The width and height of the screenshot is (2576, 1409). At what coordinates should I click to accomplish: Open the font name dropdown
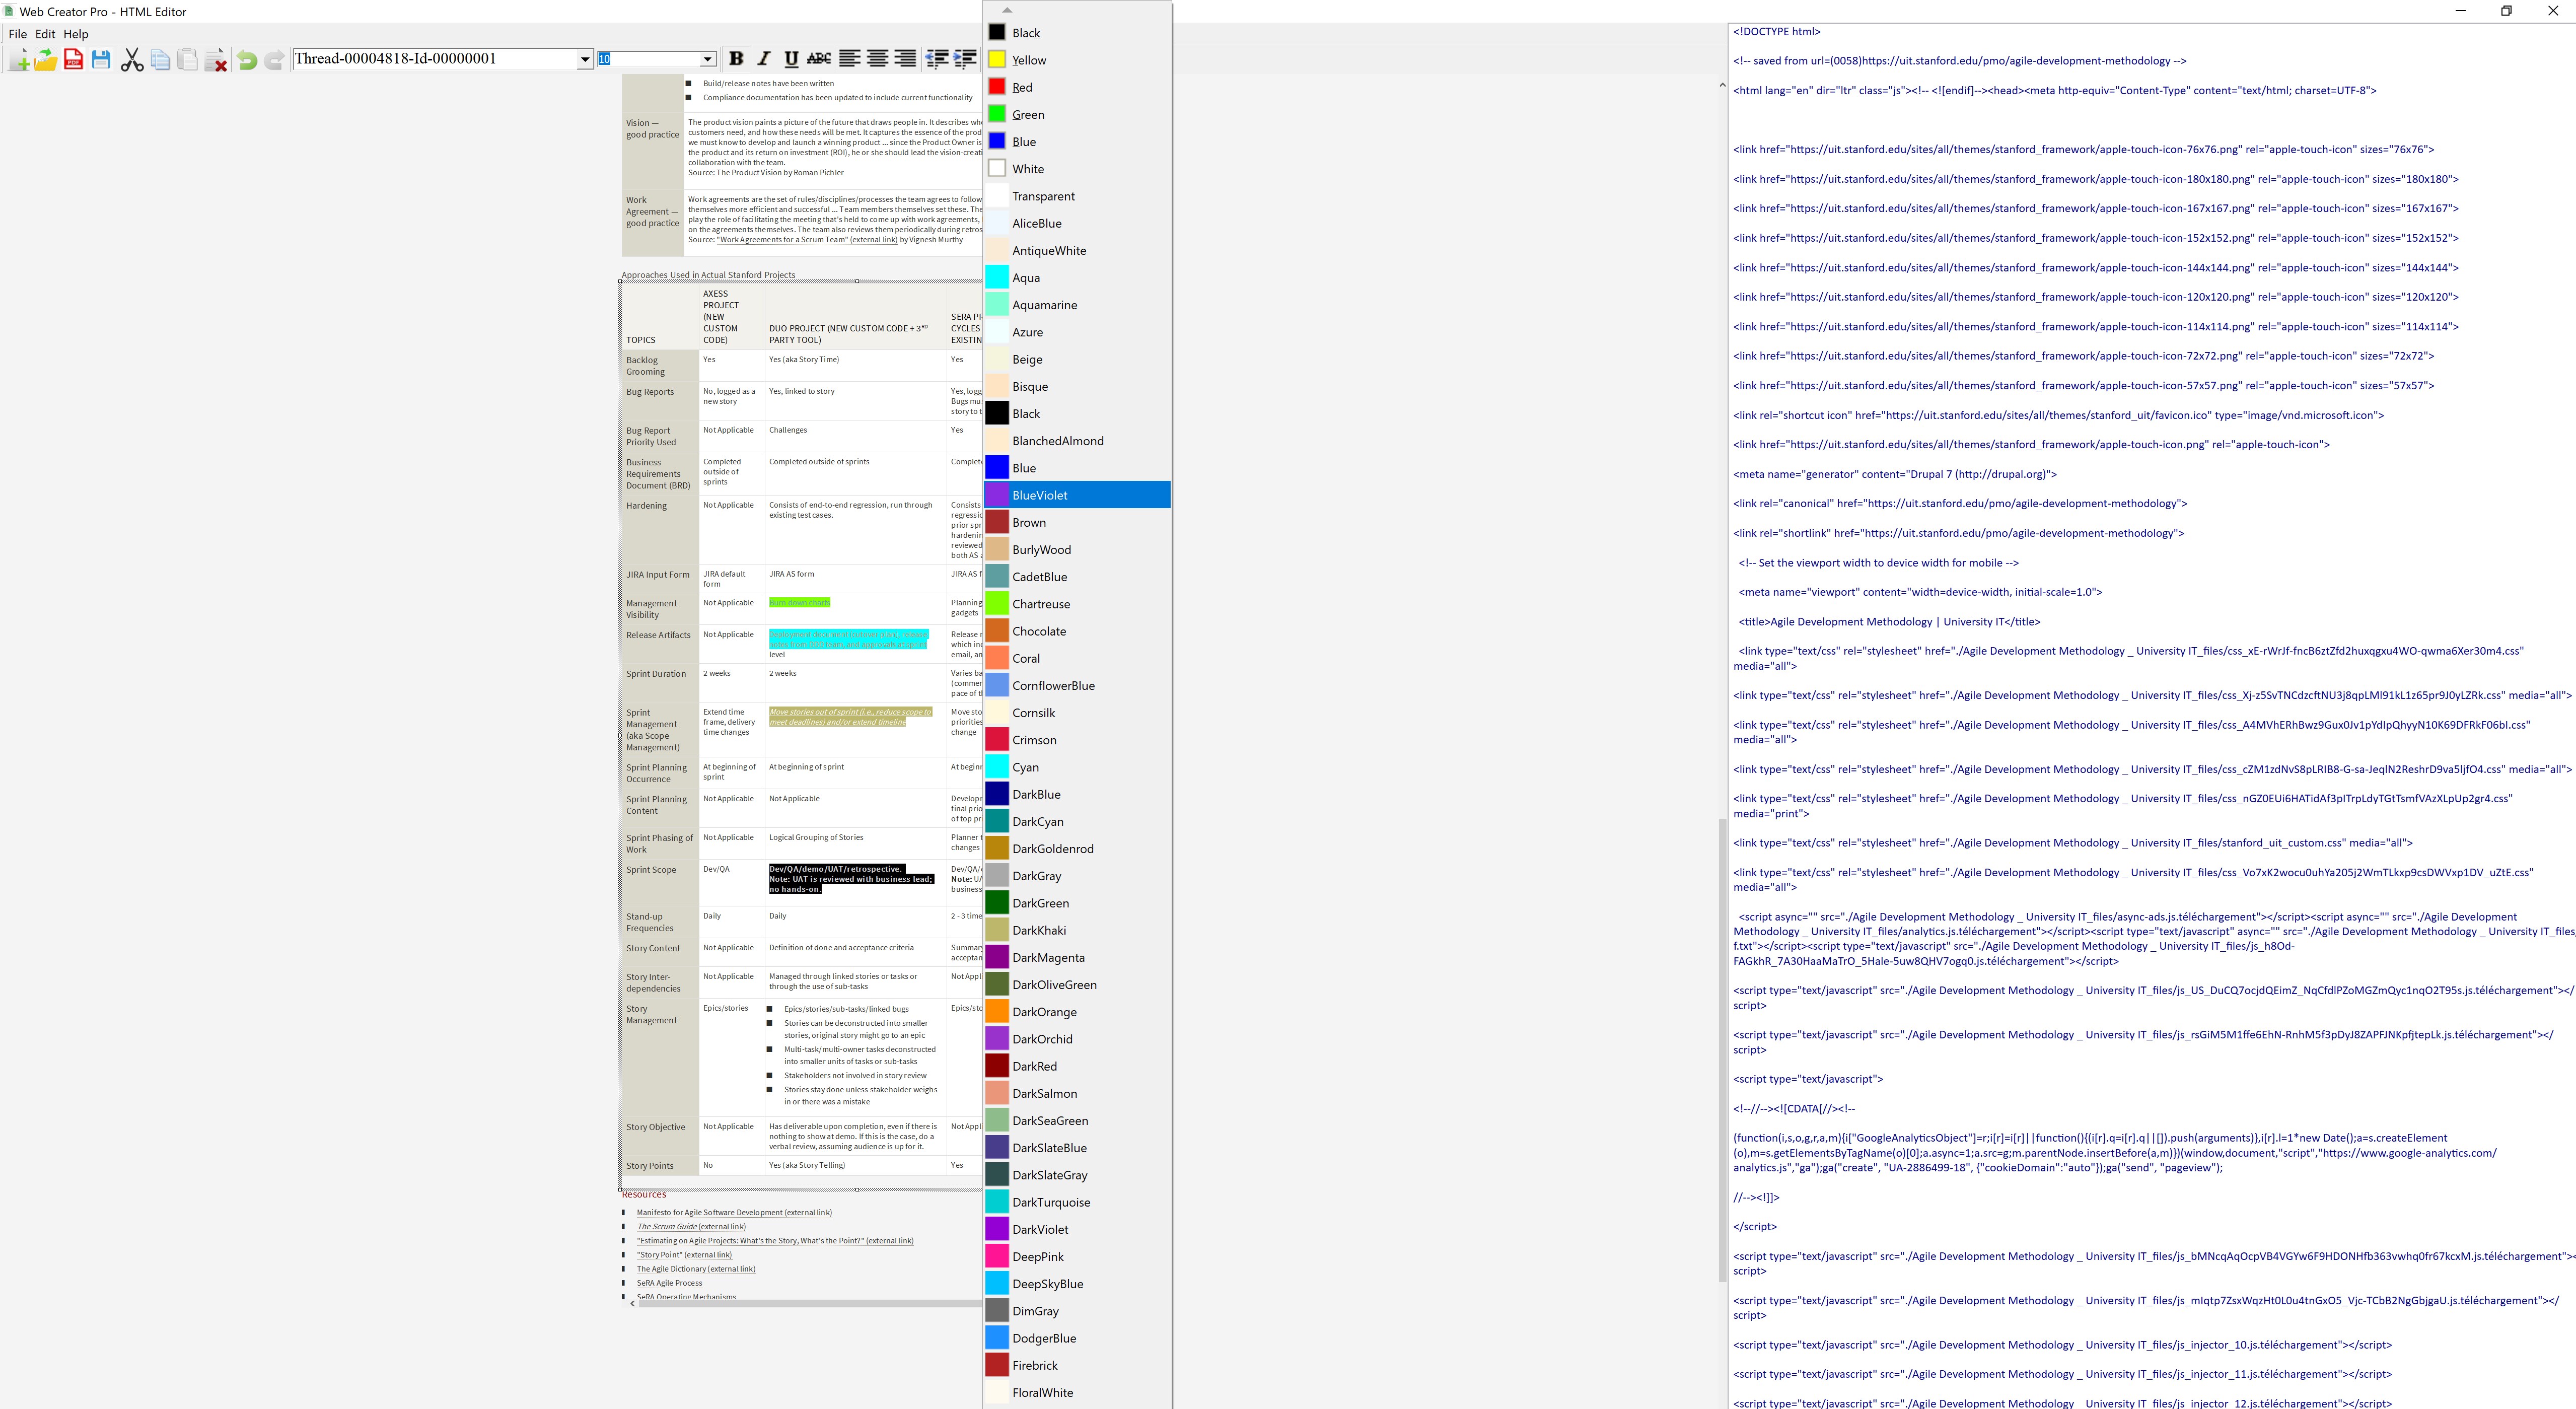click(585, 59)
